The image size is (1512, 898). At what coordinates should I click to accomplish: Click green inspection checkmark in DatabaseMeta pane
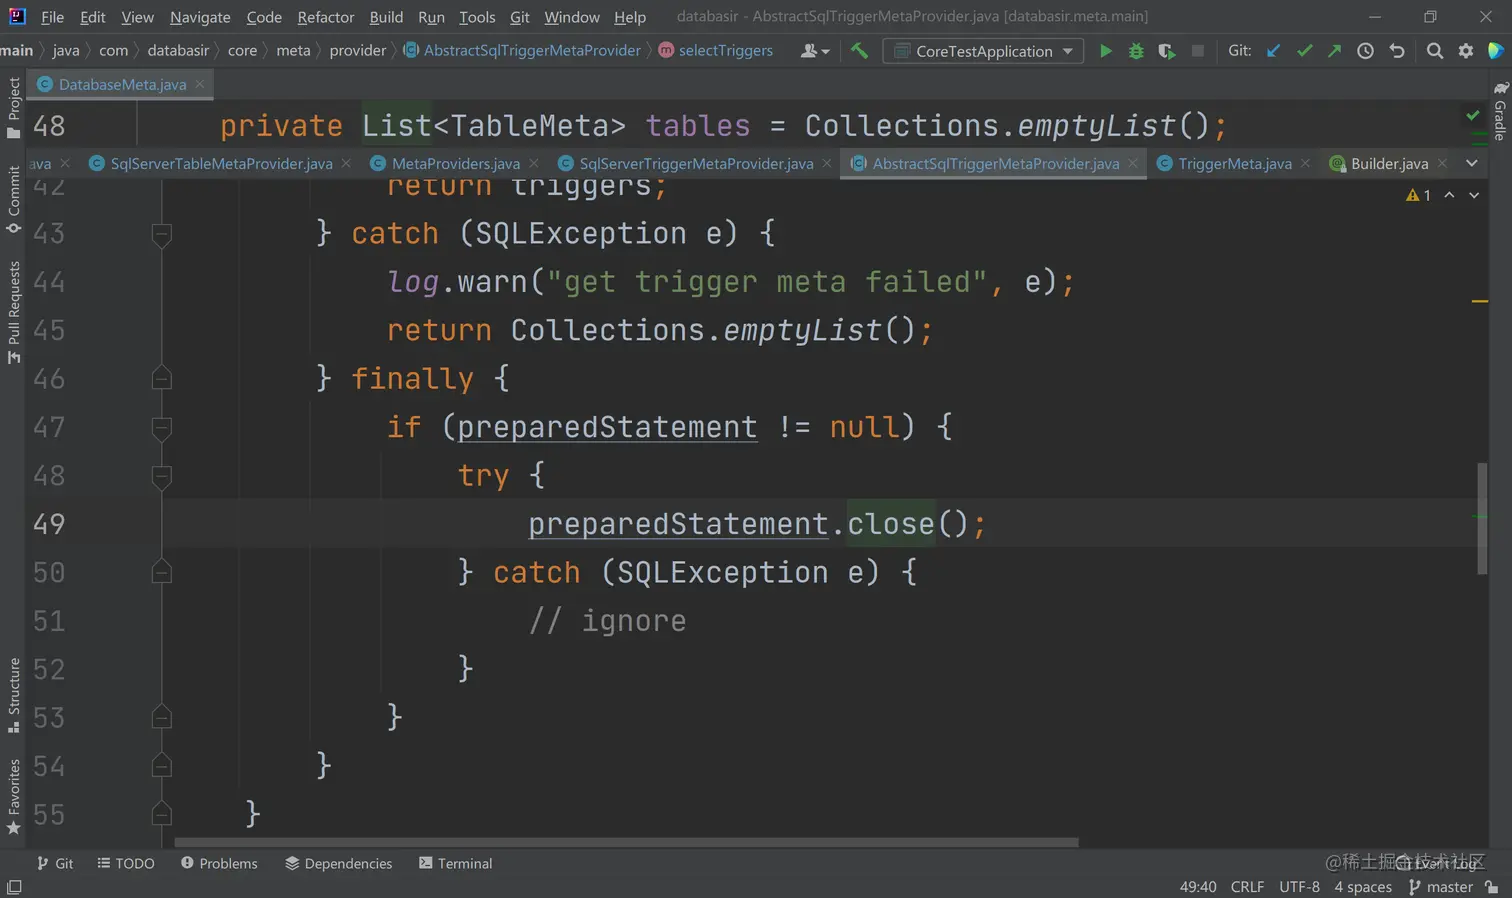coord(1473,116)
